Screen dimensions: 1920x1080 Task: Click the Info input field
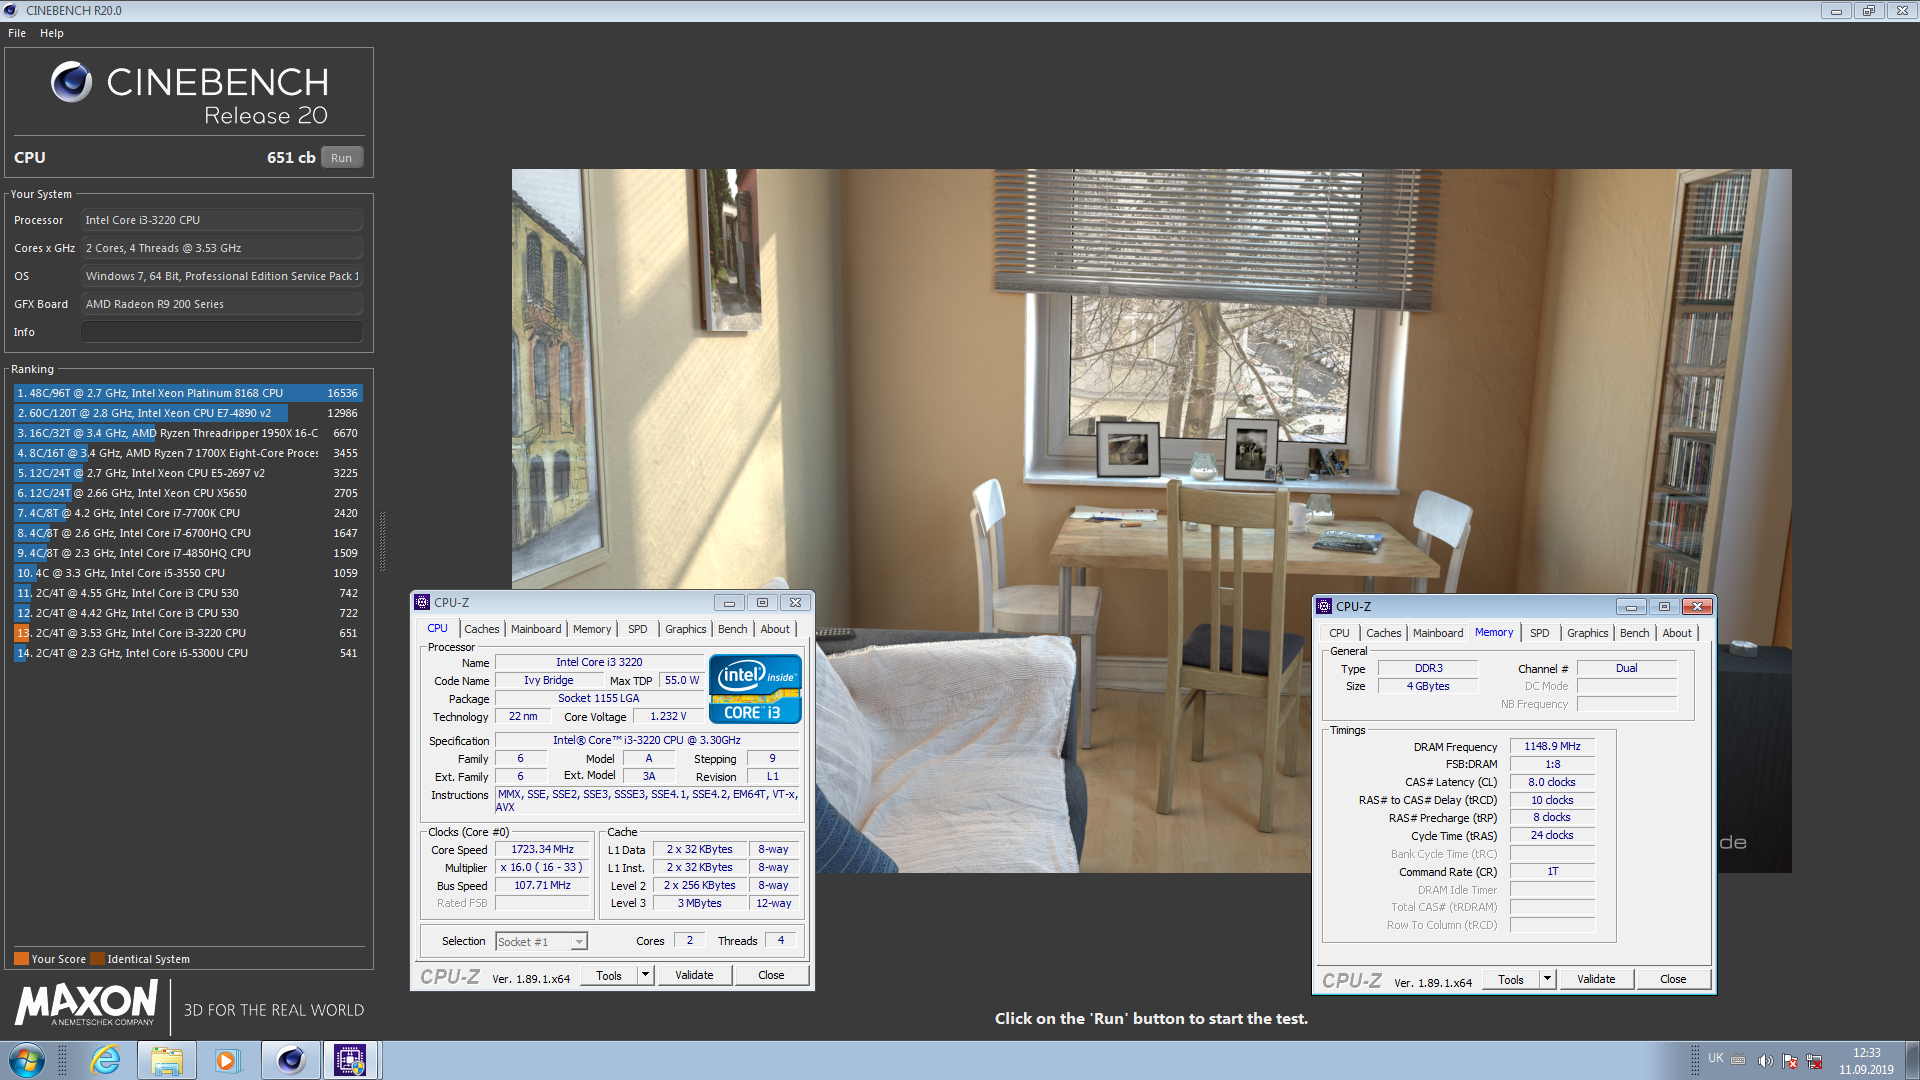222,332
